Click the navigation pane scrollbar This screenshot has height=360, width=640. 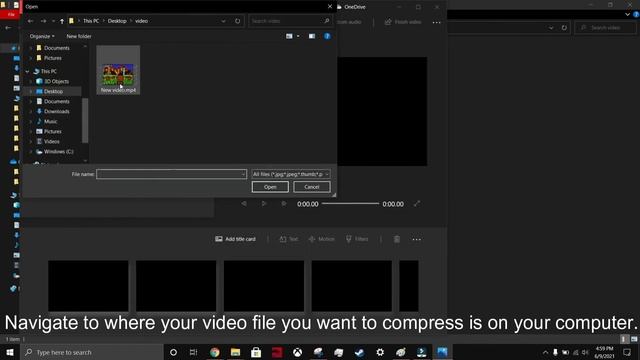tap(85, 120)
